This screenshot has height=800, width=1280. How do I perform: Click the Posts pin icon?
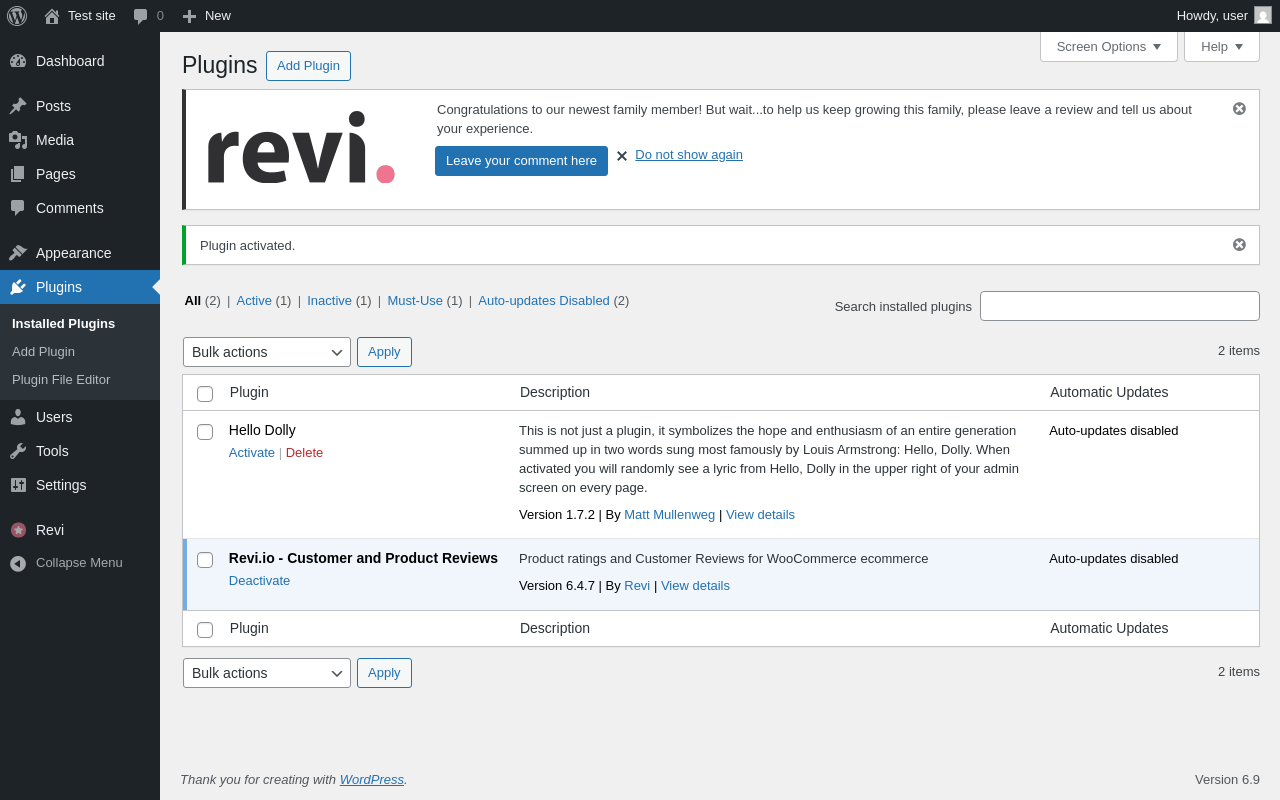point(18,106)
